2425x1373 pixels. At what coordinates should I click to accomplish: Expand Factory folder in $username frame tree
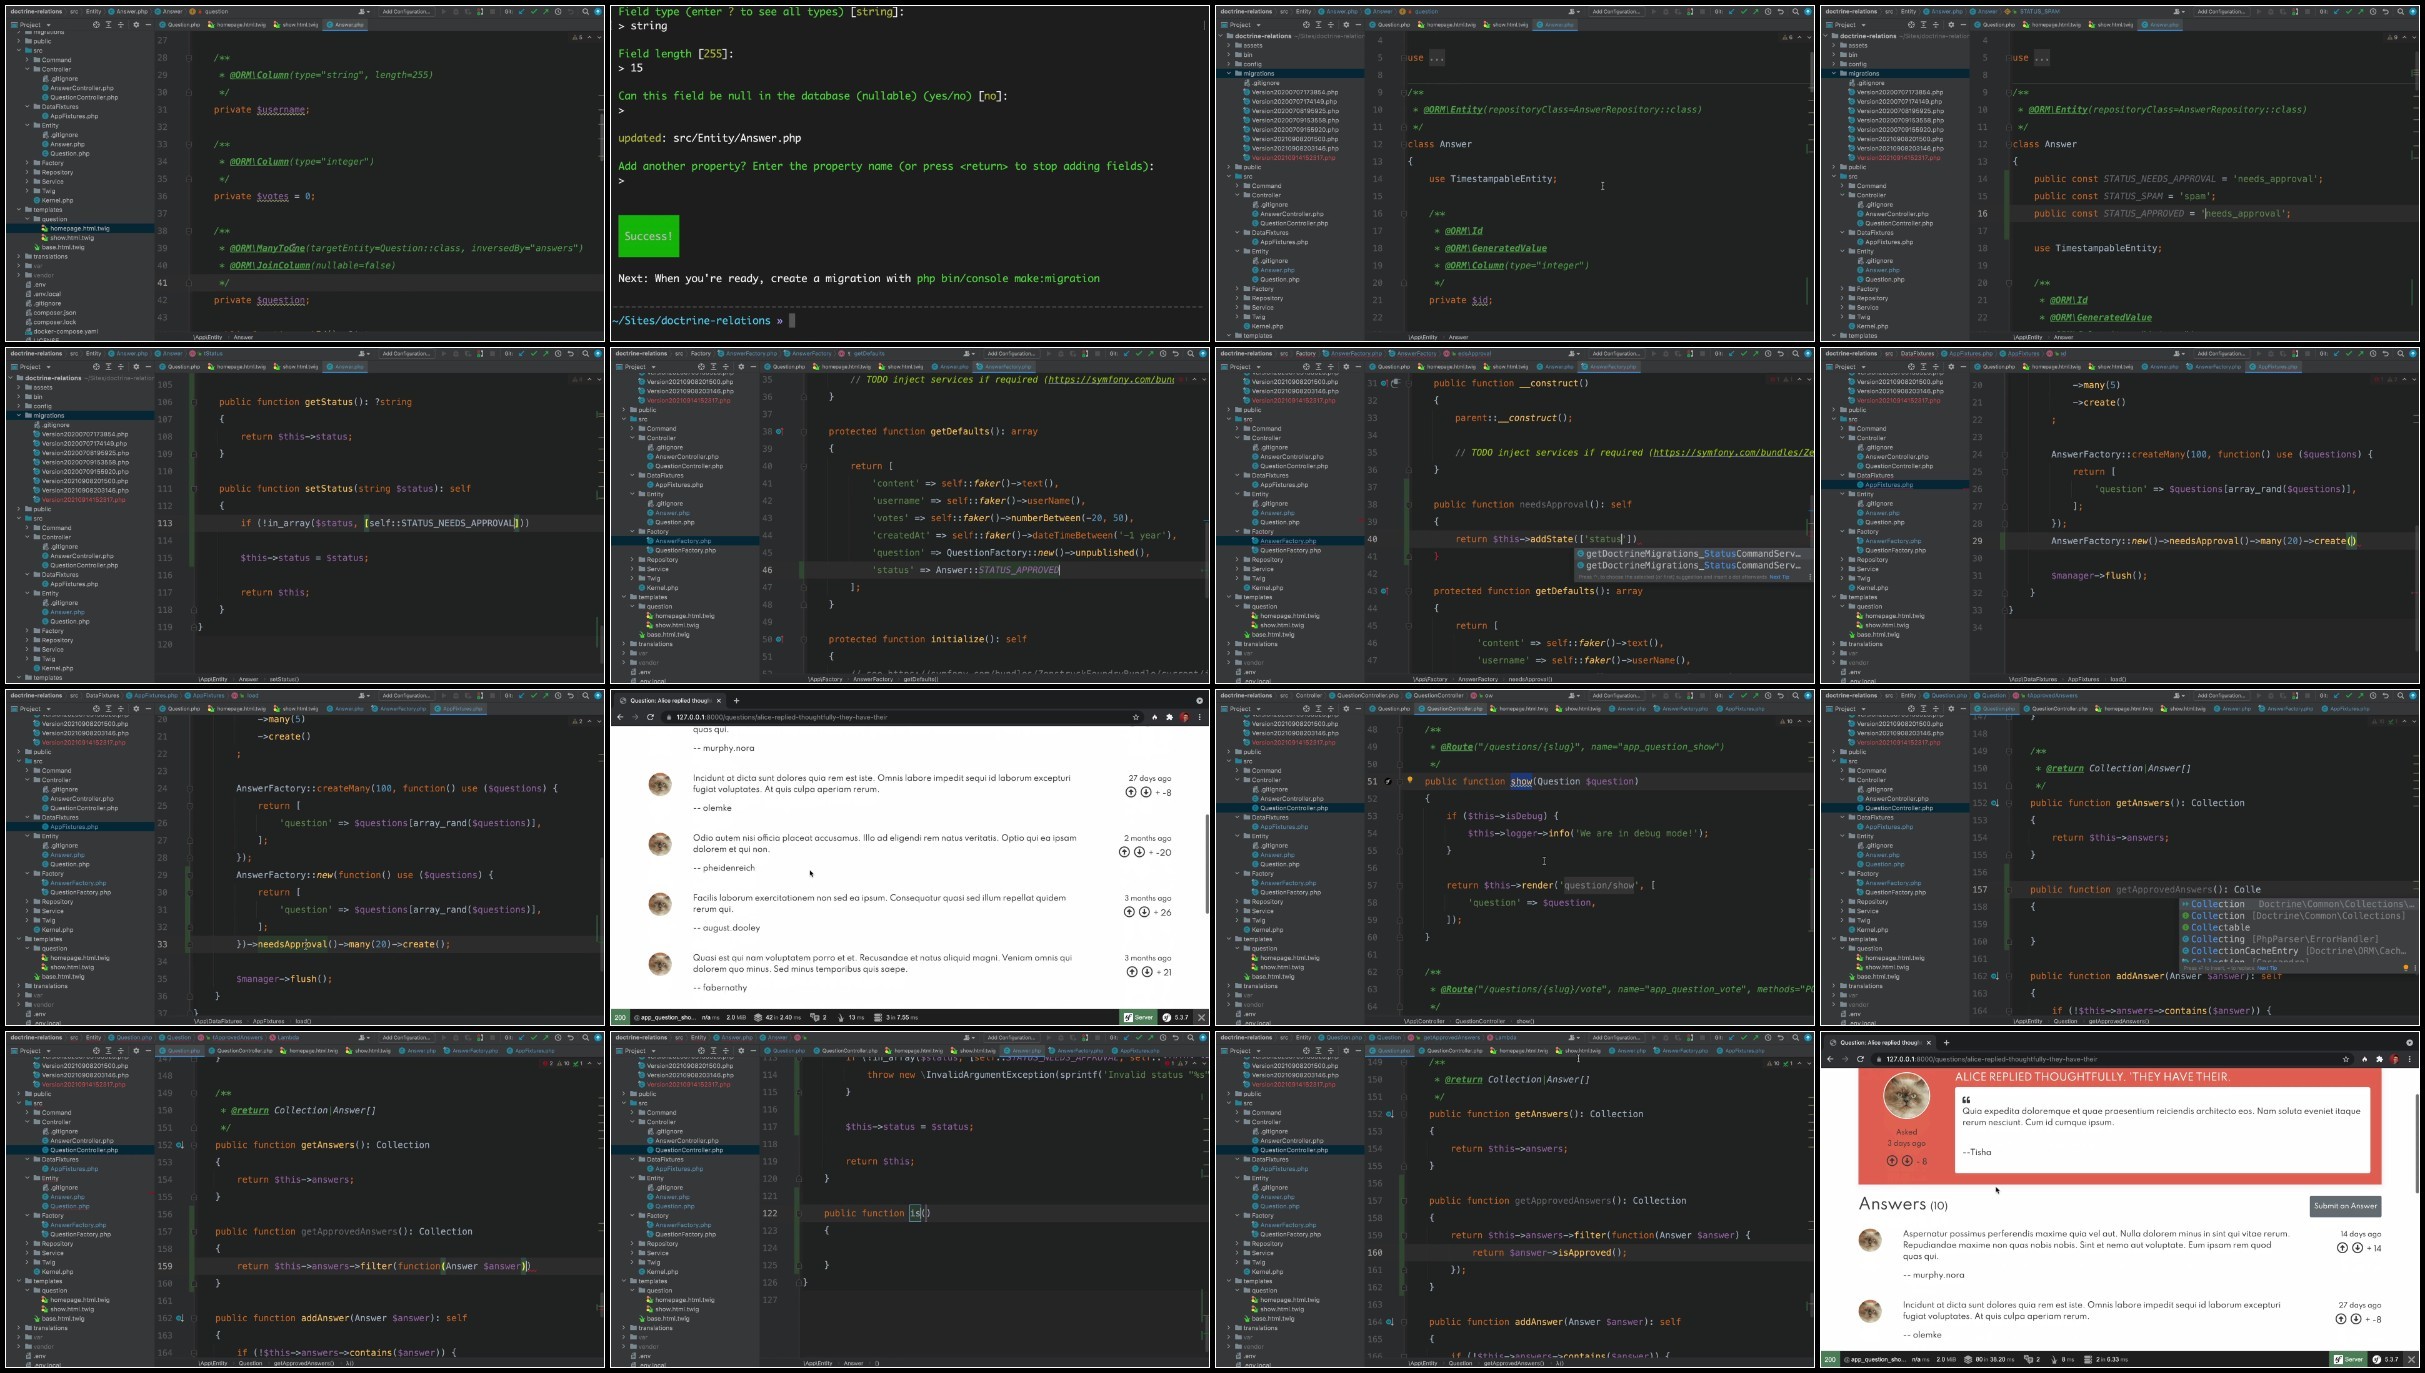click(28, 163)
